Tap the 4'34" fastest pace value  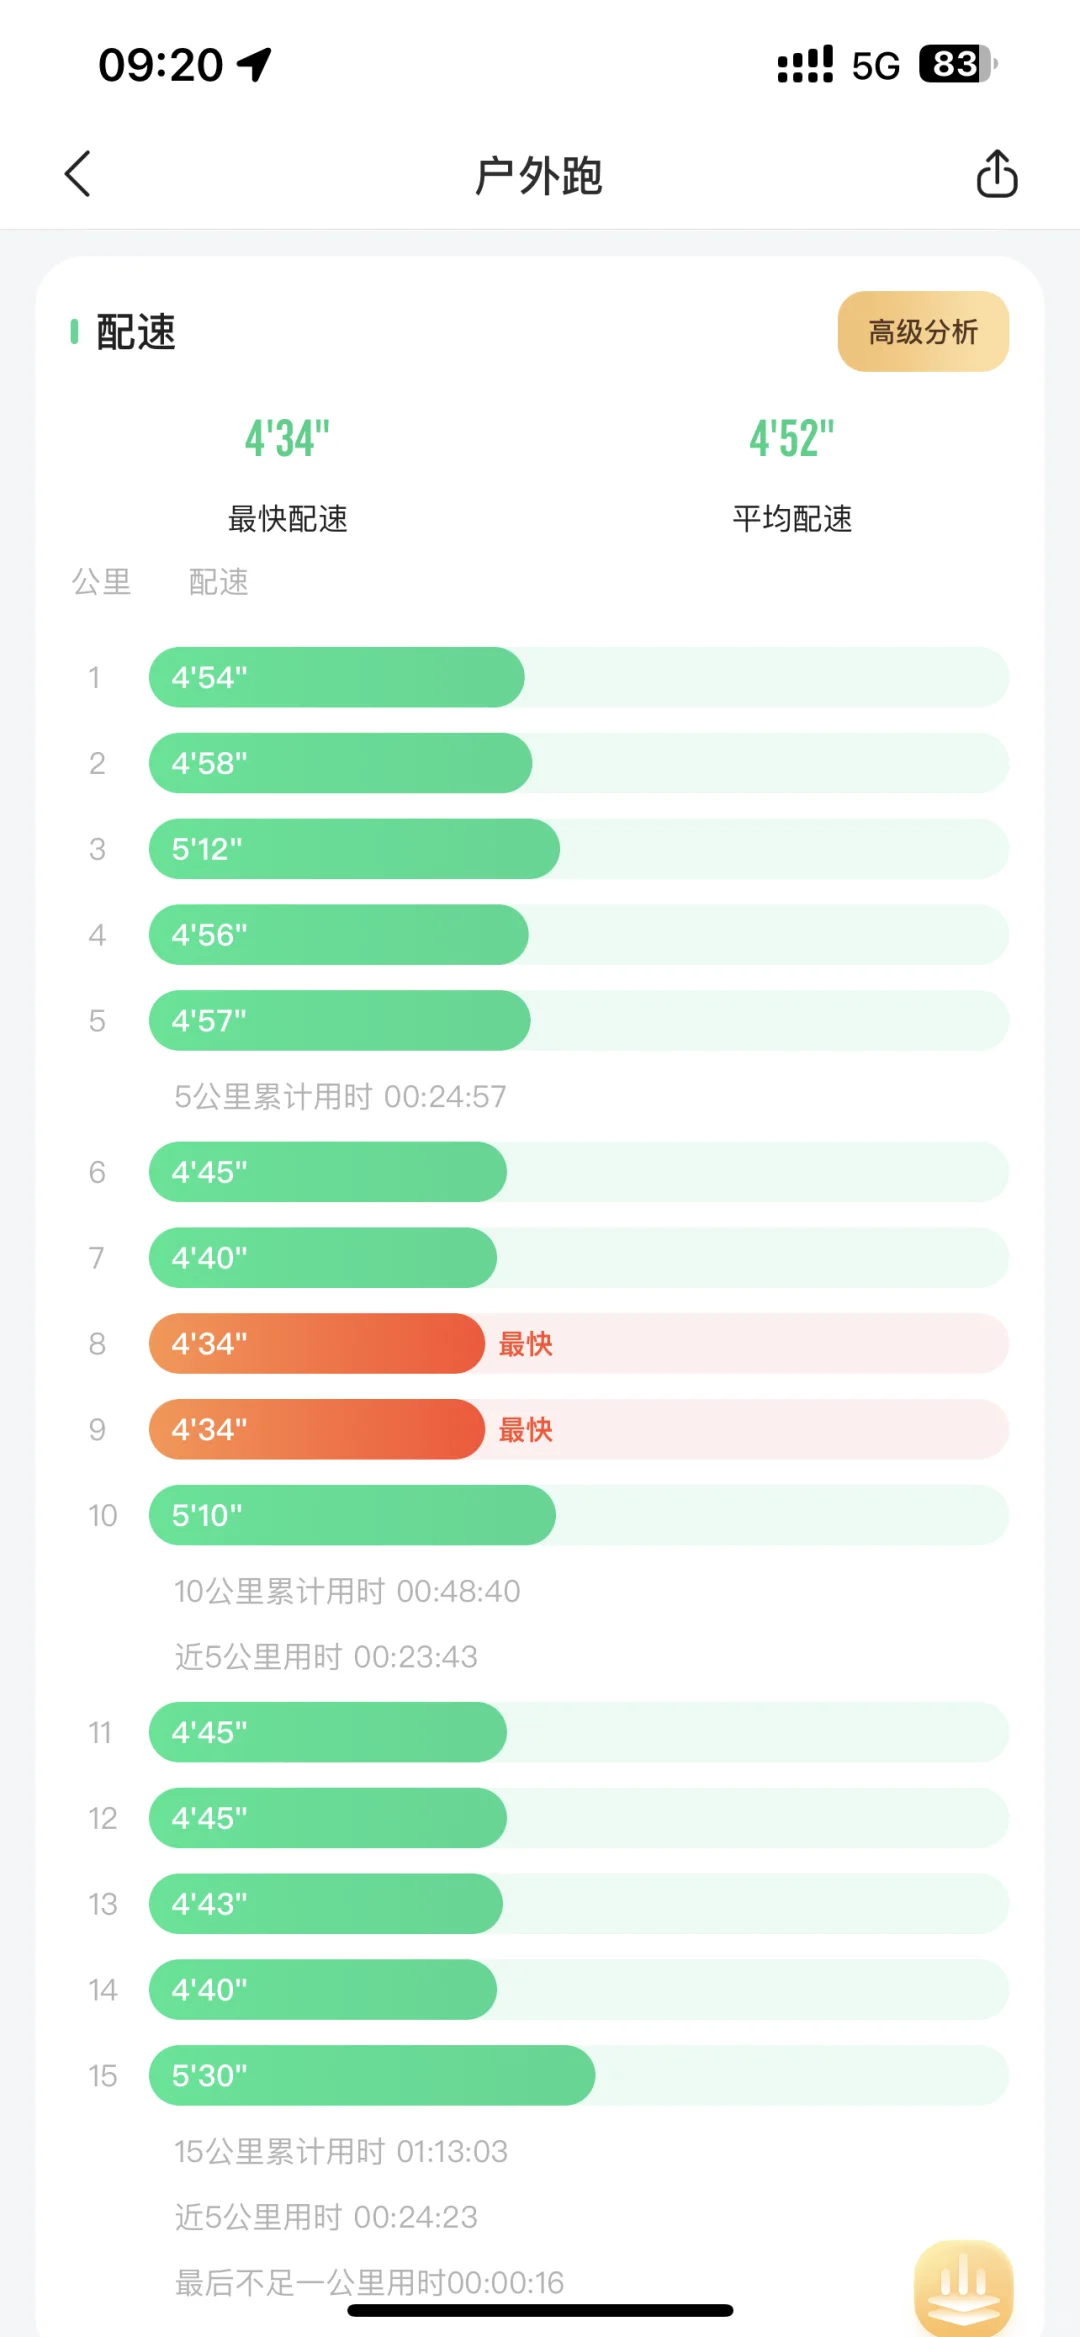pos(288,439)
